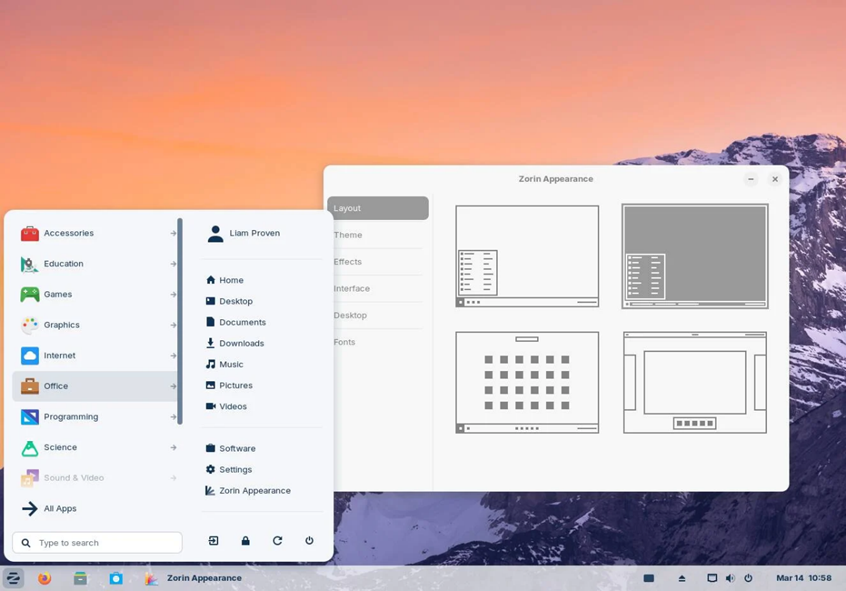Image resolution: width=846 pixels, height=591 pixels.
Task: Switch to the Theme tab
Action: tap(348, 235)
